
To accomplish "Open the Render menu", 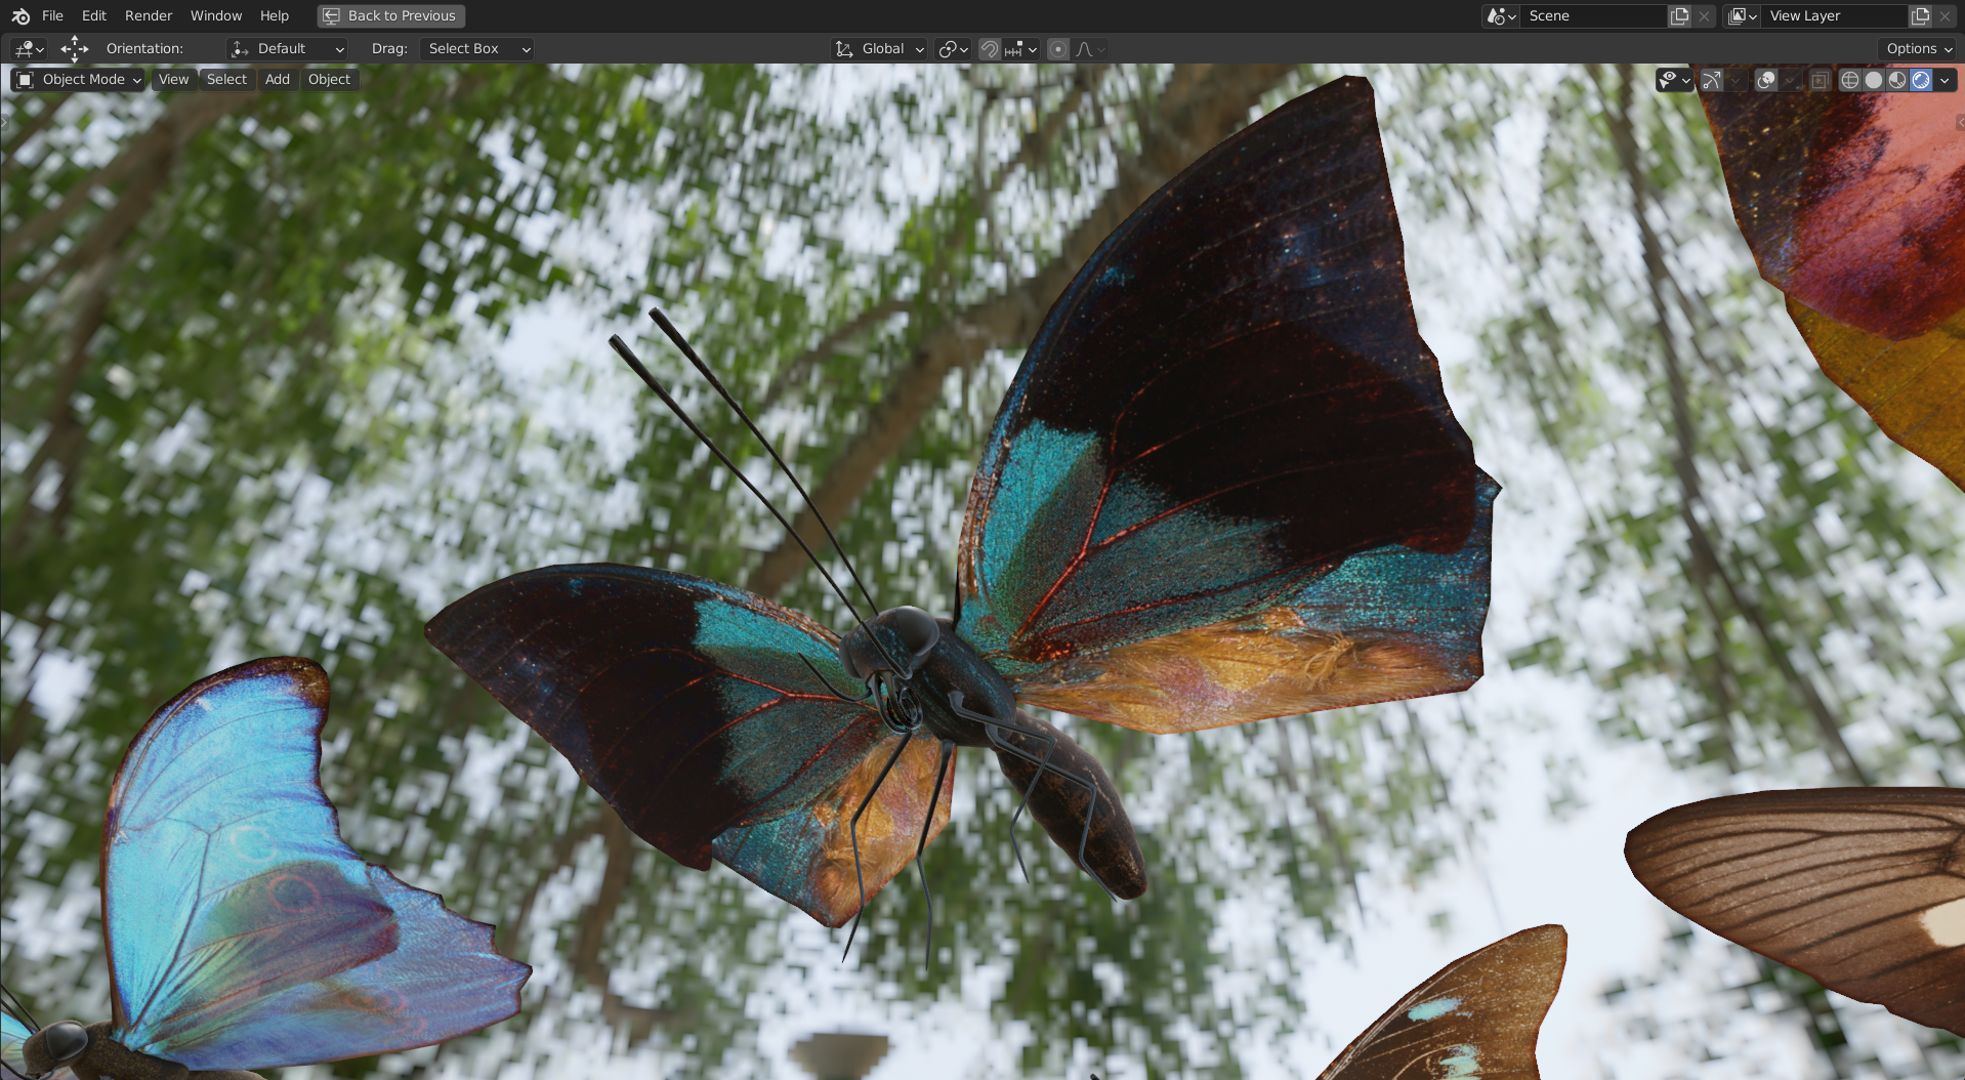I will (148, 16).
